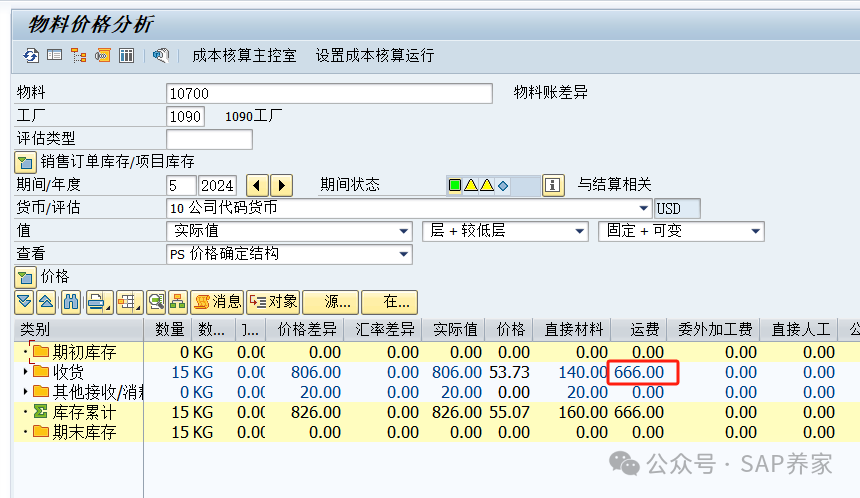Click the green hierarchy structure icon
The width and height of the screenshot is (860, 498).
tap(177, 302)
